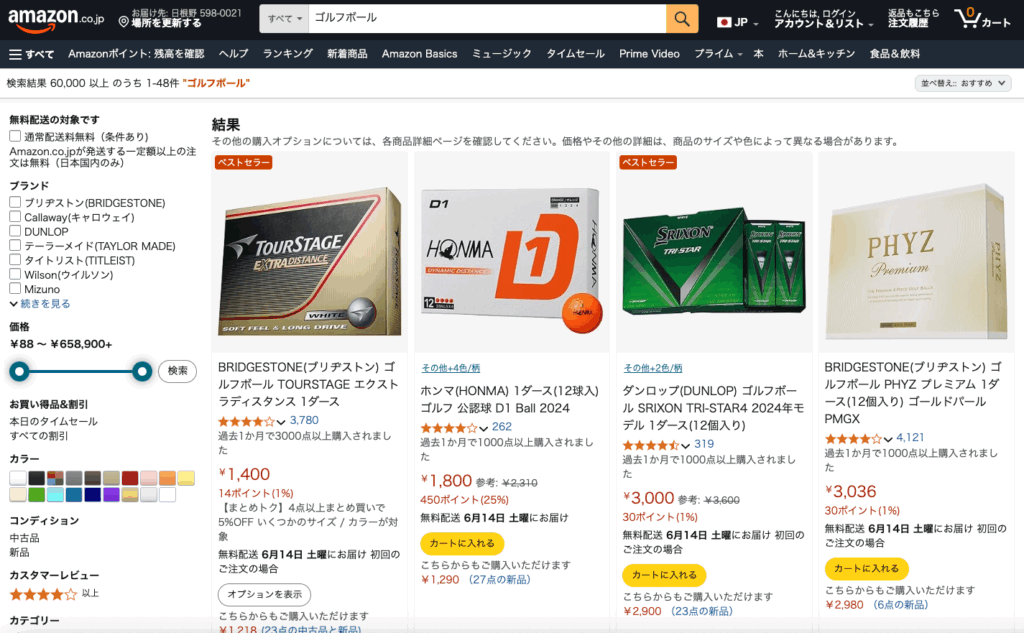Open star rating of SRIXON TRI-STAR4
The width and height of the screenshot is (1024, 633).
point(656,445)
